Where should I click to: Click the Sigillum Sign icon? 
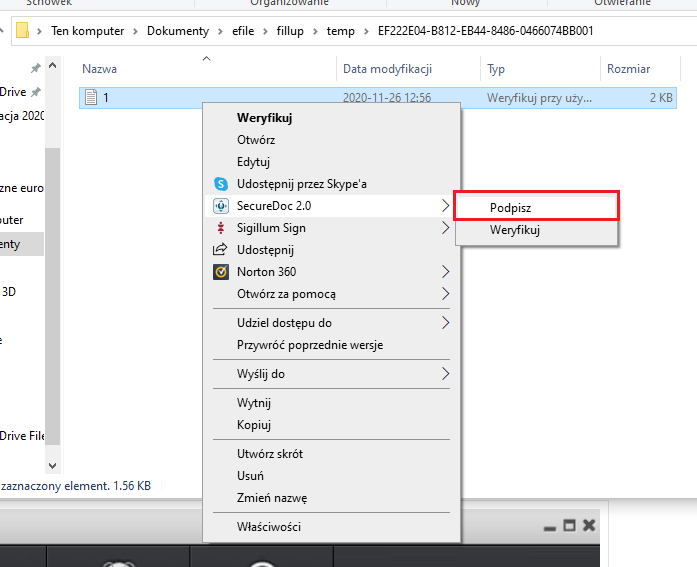(x=221, y=228)
